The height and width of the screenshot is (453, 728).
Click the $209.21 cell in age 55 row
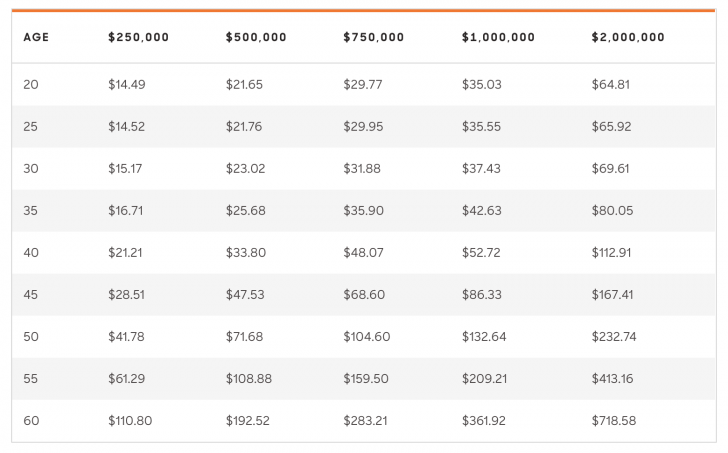(x=484, y=379)
